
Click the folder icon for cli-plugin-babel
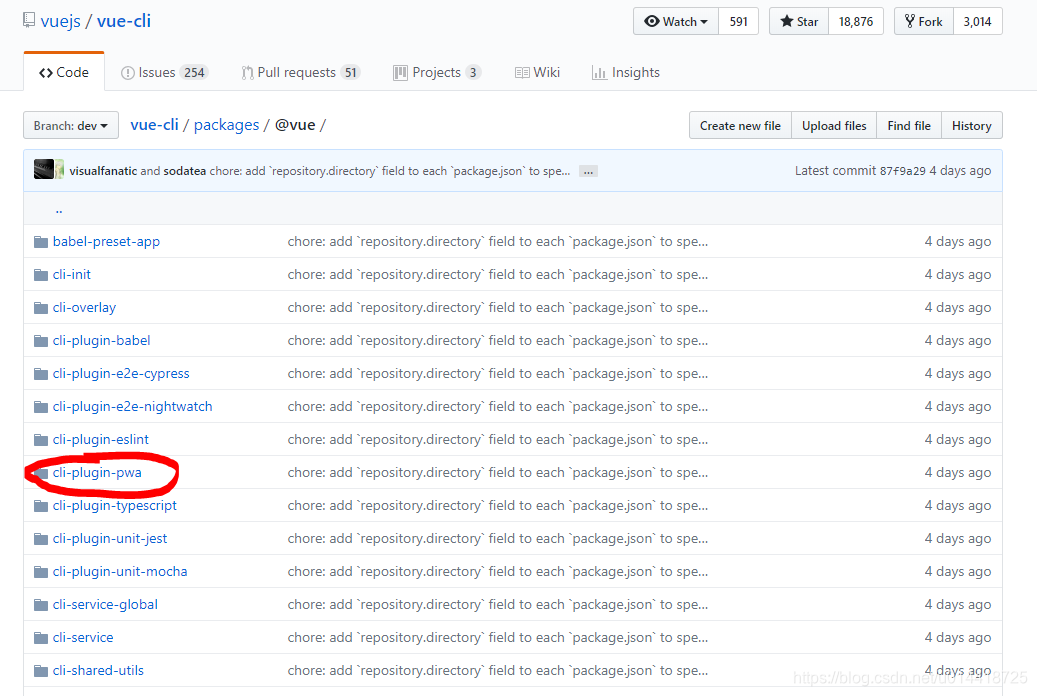(x=41, y=341)
